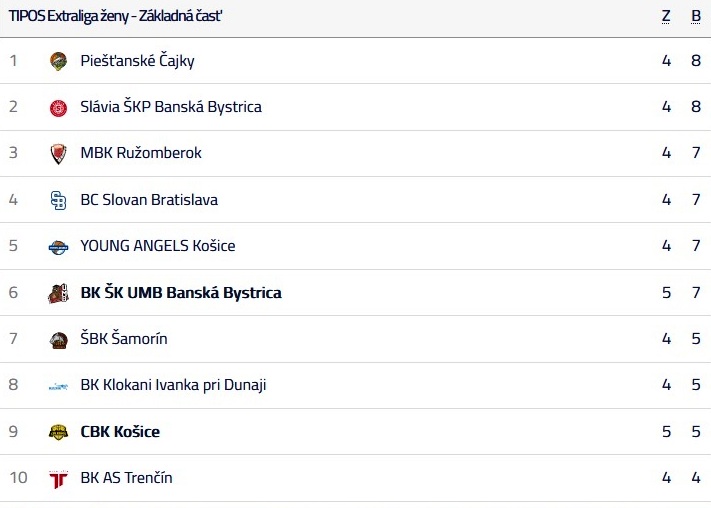Image resolution: width=711 pixels, height=508 pixels.
Task: Click the BK ŠK UMB Banská Bystrica logo
Action: click(x=58, y=293)
